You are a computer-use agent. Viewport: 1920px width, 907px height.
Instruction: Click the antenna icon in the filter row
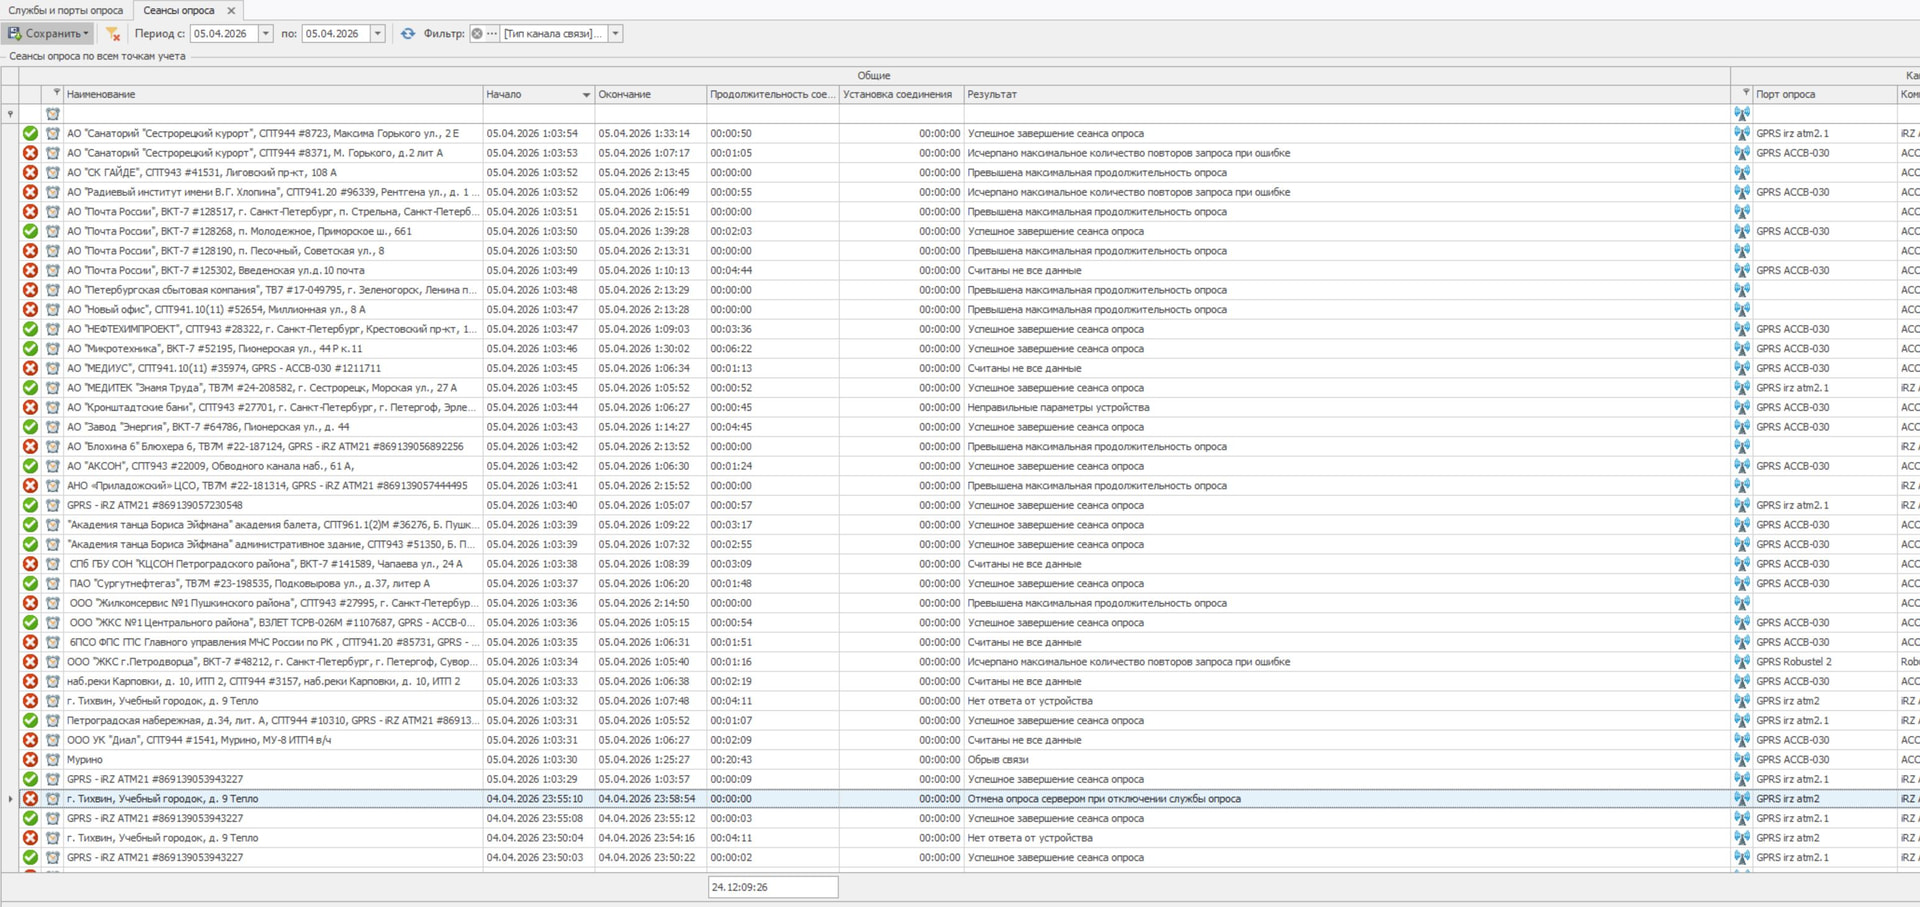[x=1742, y=114]
